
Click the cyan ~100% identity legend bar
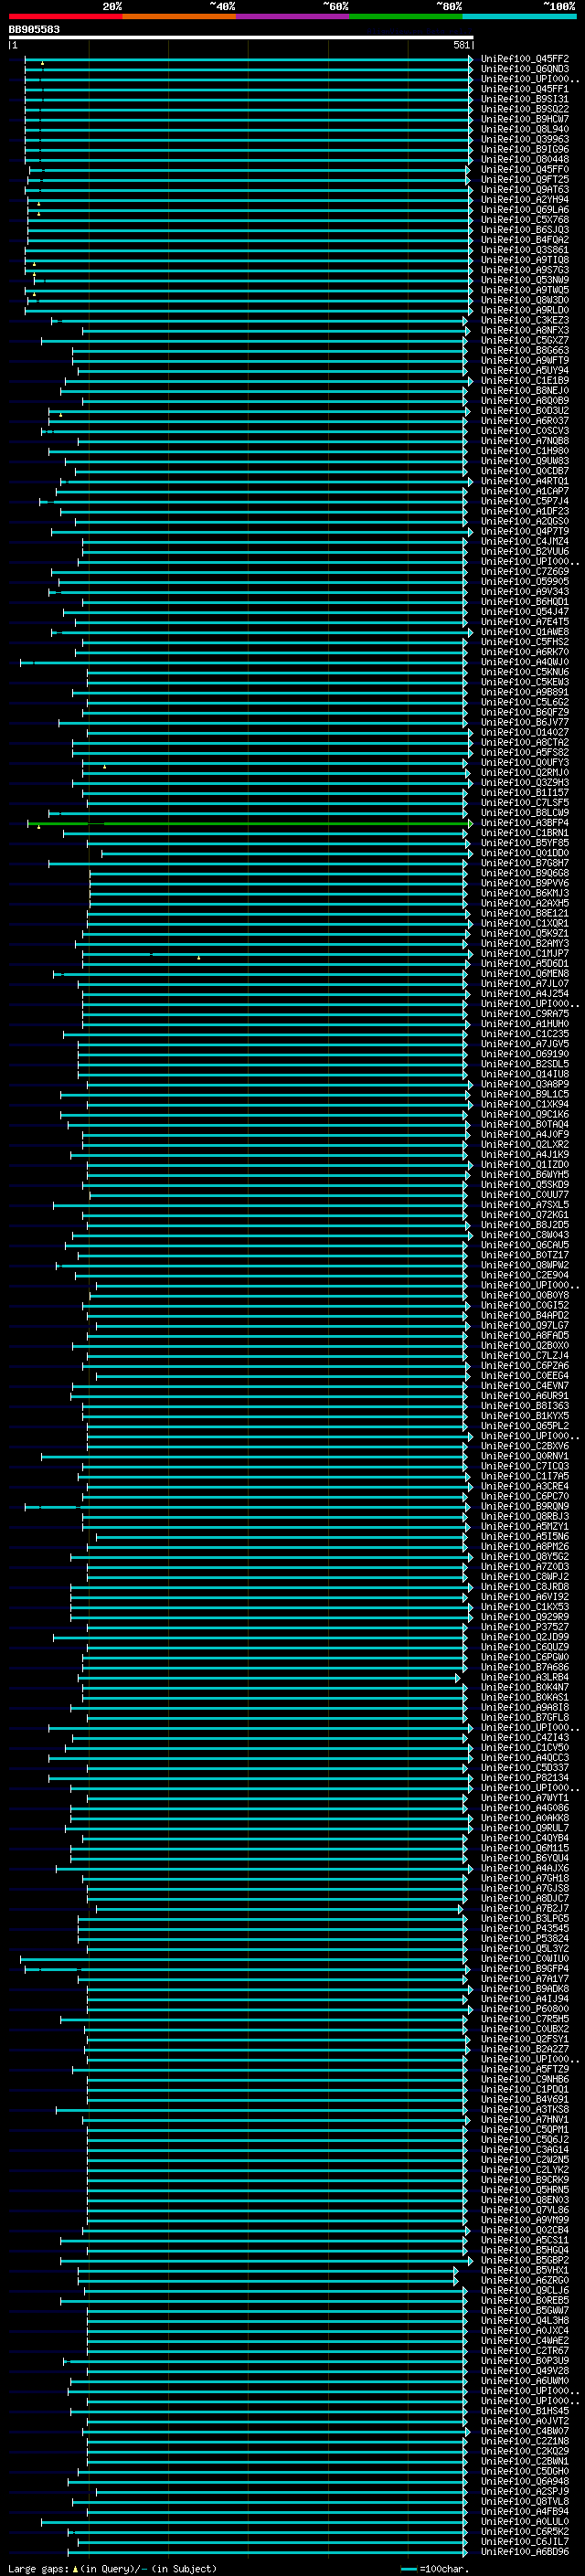click(520, 16)
